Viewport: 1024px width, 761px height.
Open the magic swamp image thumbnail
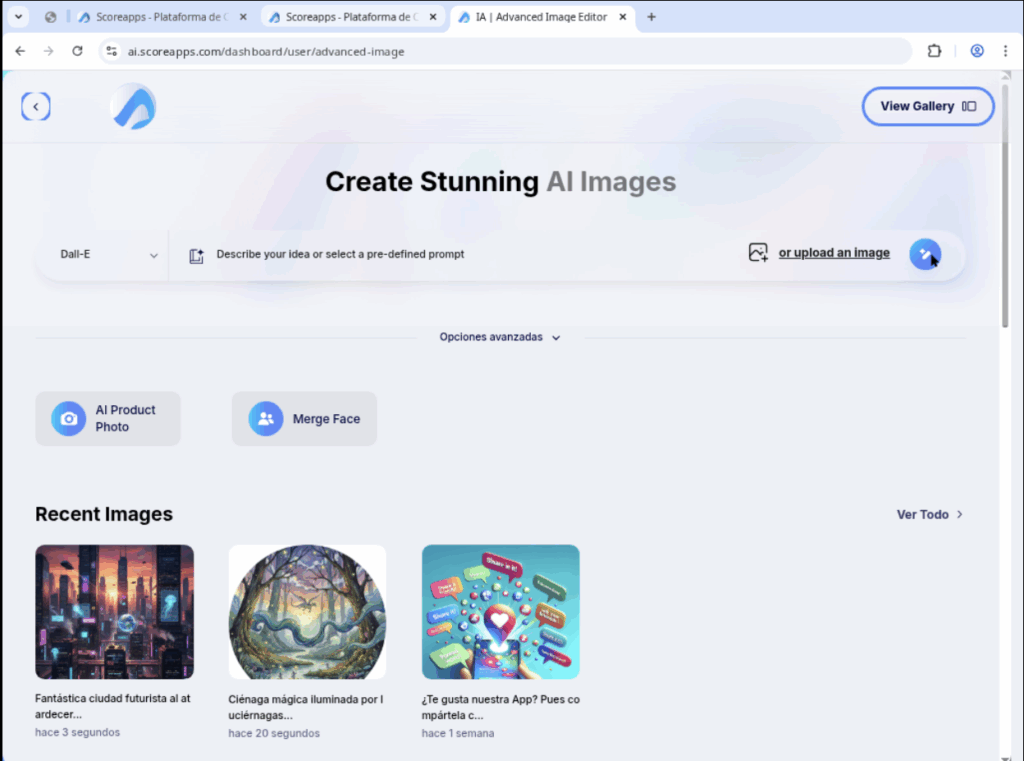(x=307, y=612)
